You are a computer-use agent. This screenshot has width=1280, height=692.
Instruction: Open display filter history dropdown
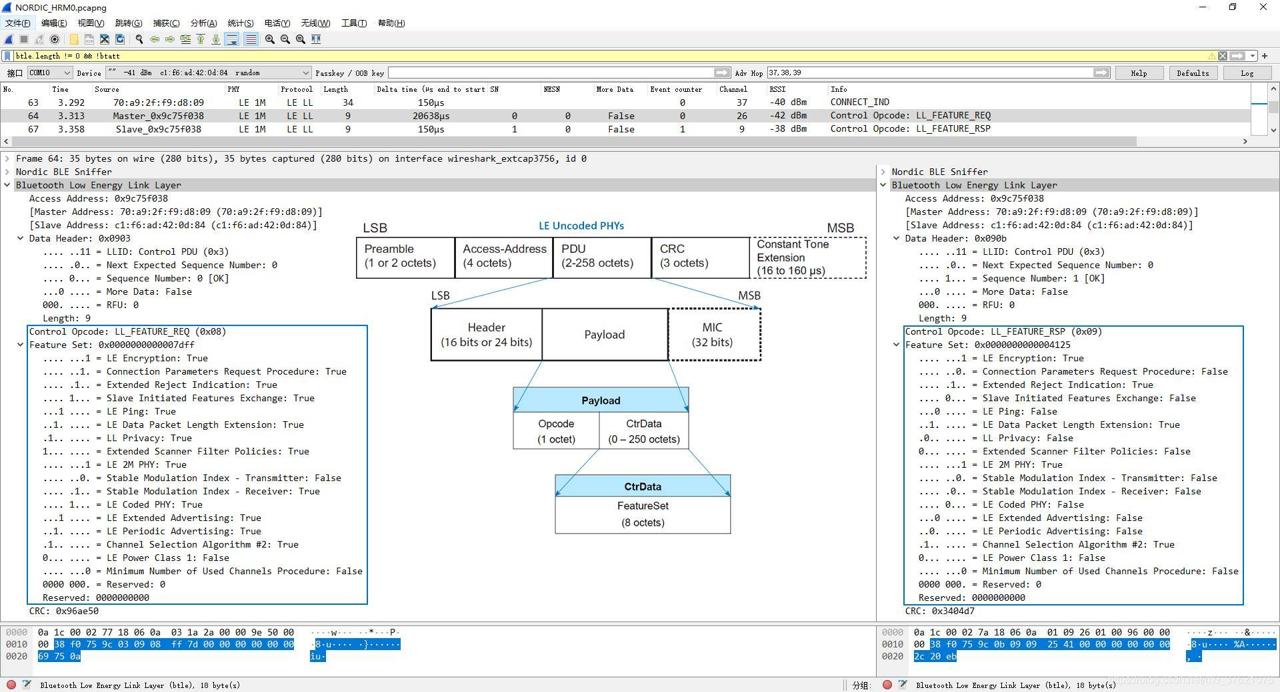coord(1253,56)
